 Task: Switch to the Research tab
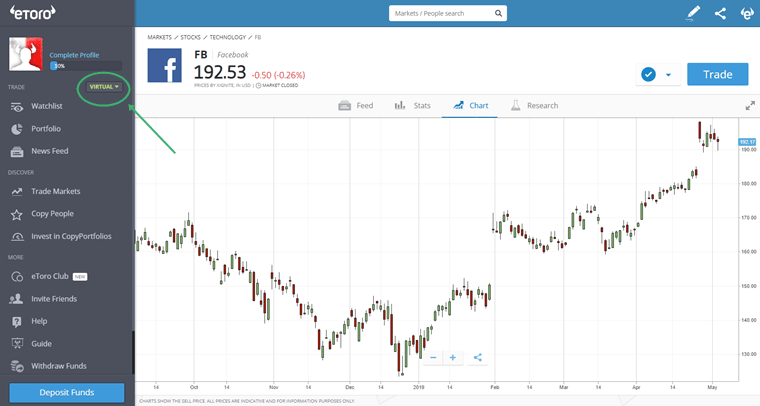click(534, 106)
